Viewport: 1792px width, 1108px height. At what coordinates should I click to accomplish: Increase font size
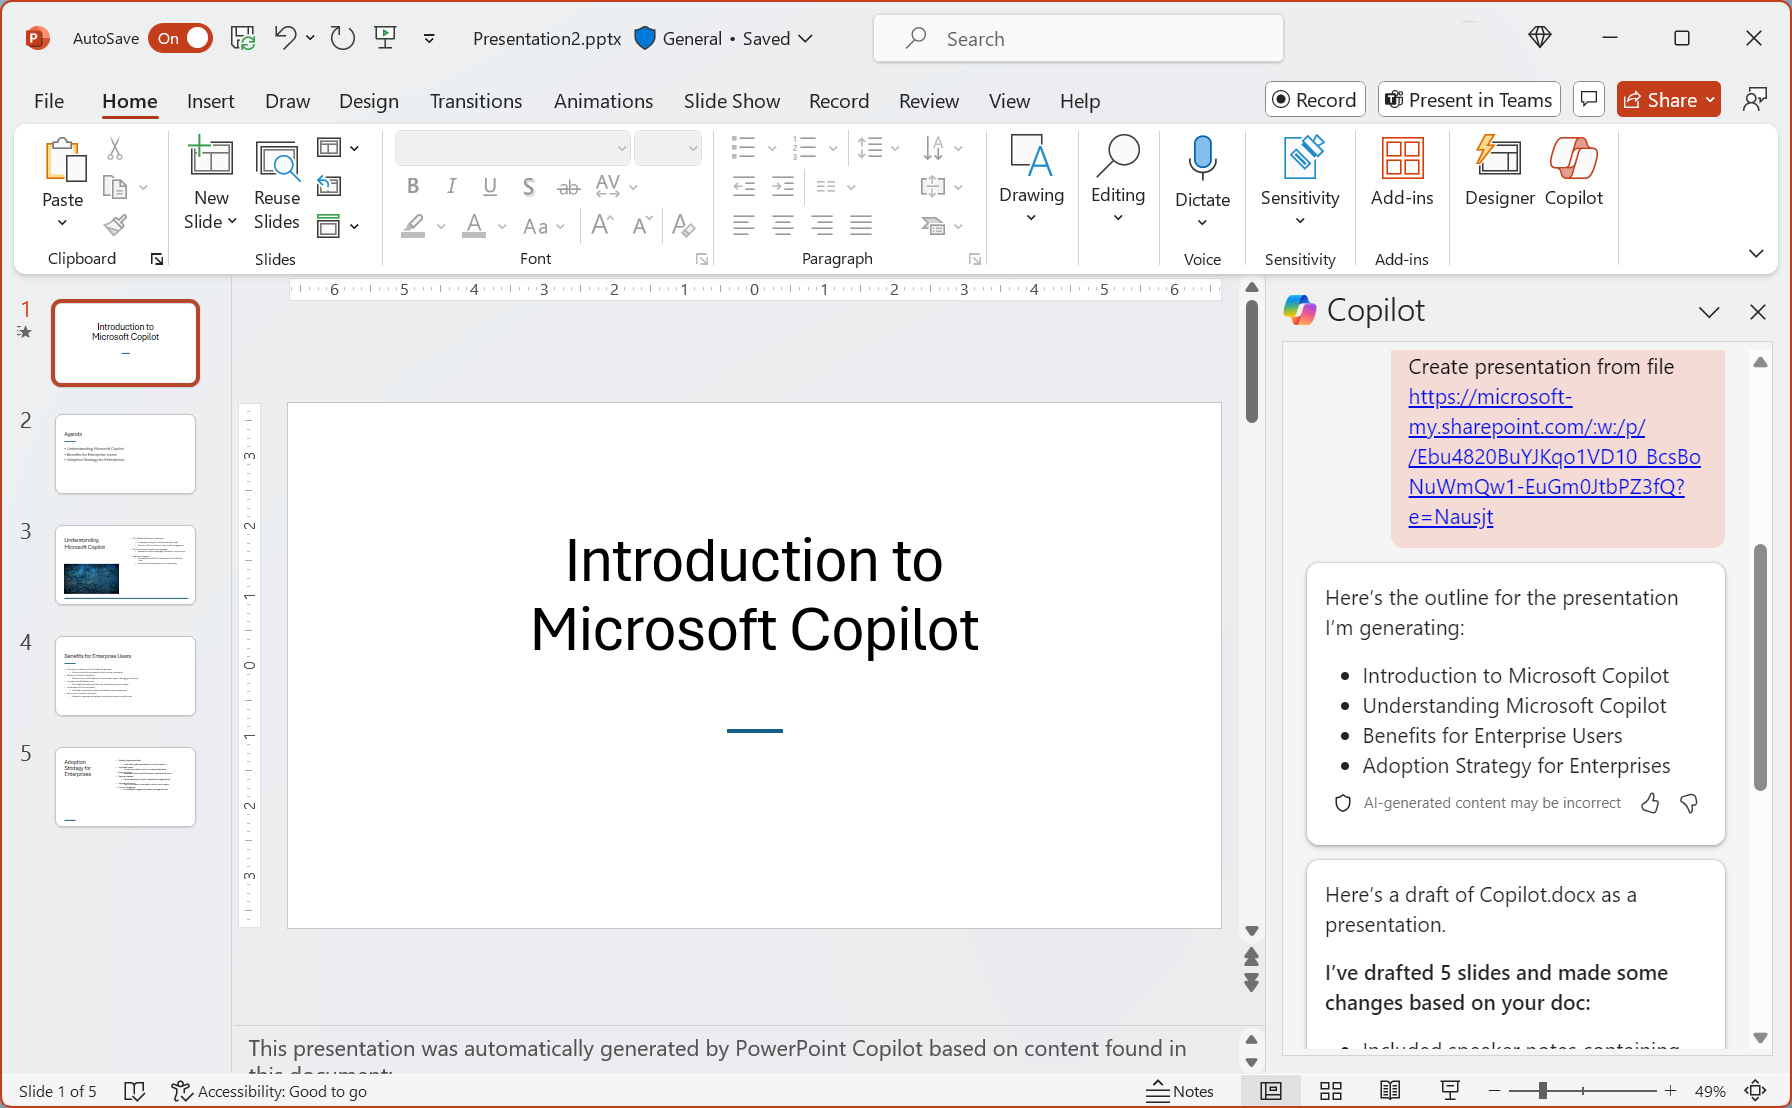pos(602,225)
